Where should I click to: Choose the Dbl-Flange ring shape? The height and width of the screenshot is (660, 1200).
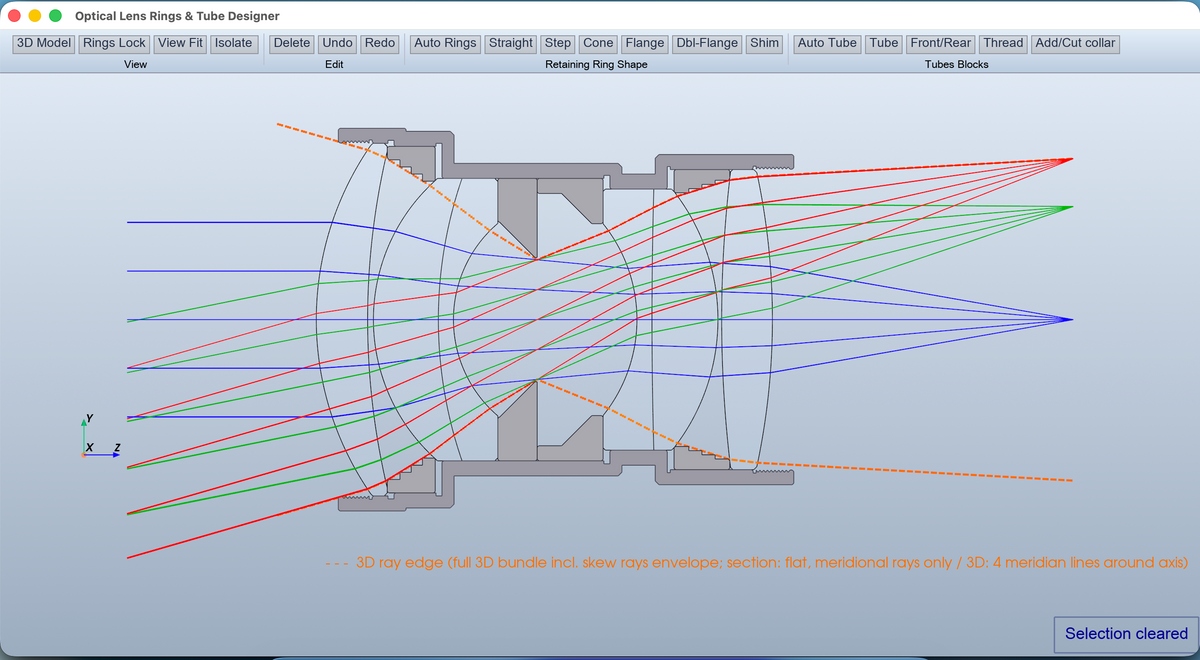coord(707,43)
